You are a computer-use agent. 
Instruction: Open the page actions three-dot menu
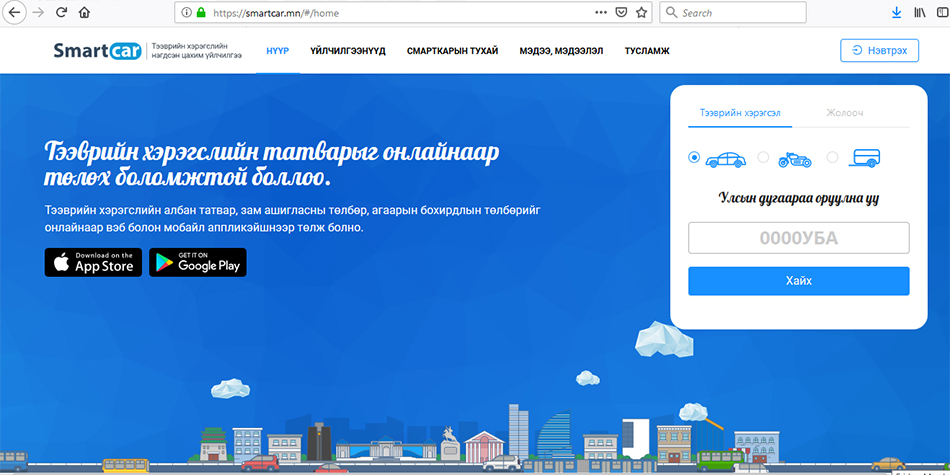[600, 13]
